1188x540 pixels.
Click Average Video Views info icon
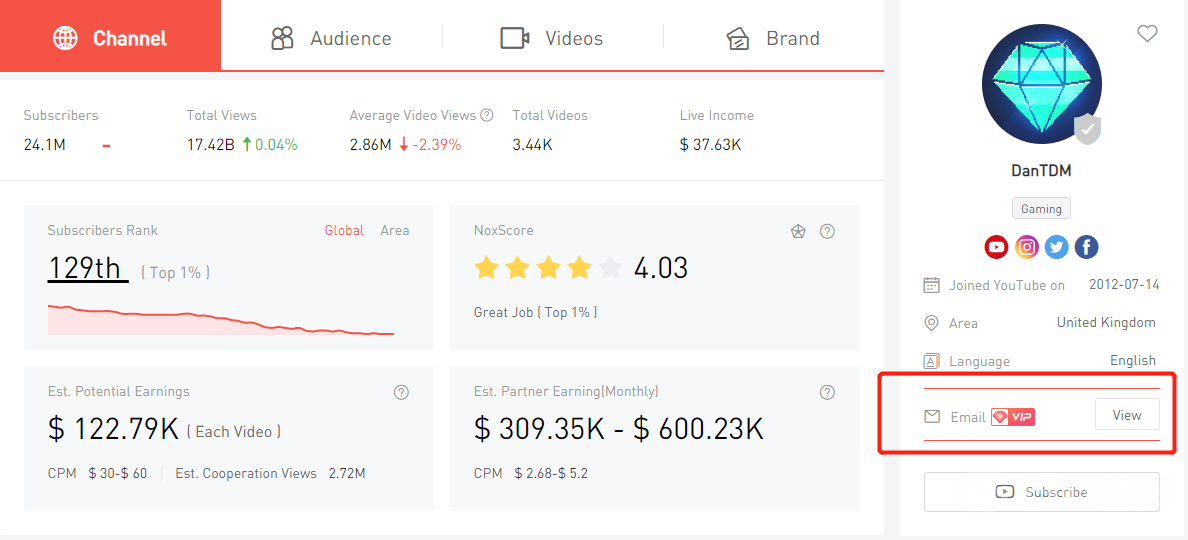pos(486,115)
